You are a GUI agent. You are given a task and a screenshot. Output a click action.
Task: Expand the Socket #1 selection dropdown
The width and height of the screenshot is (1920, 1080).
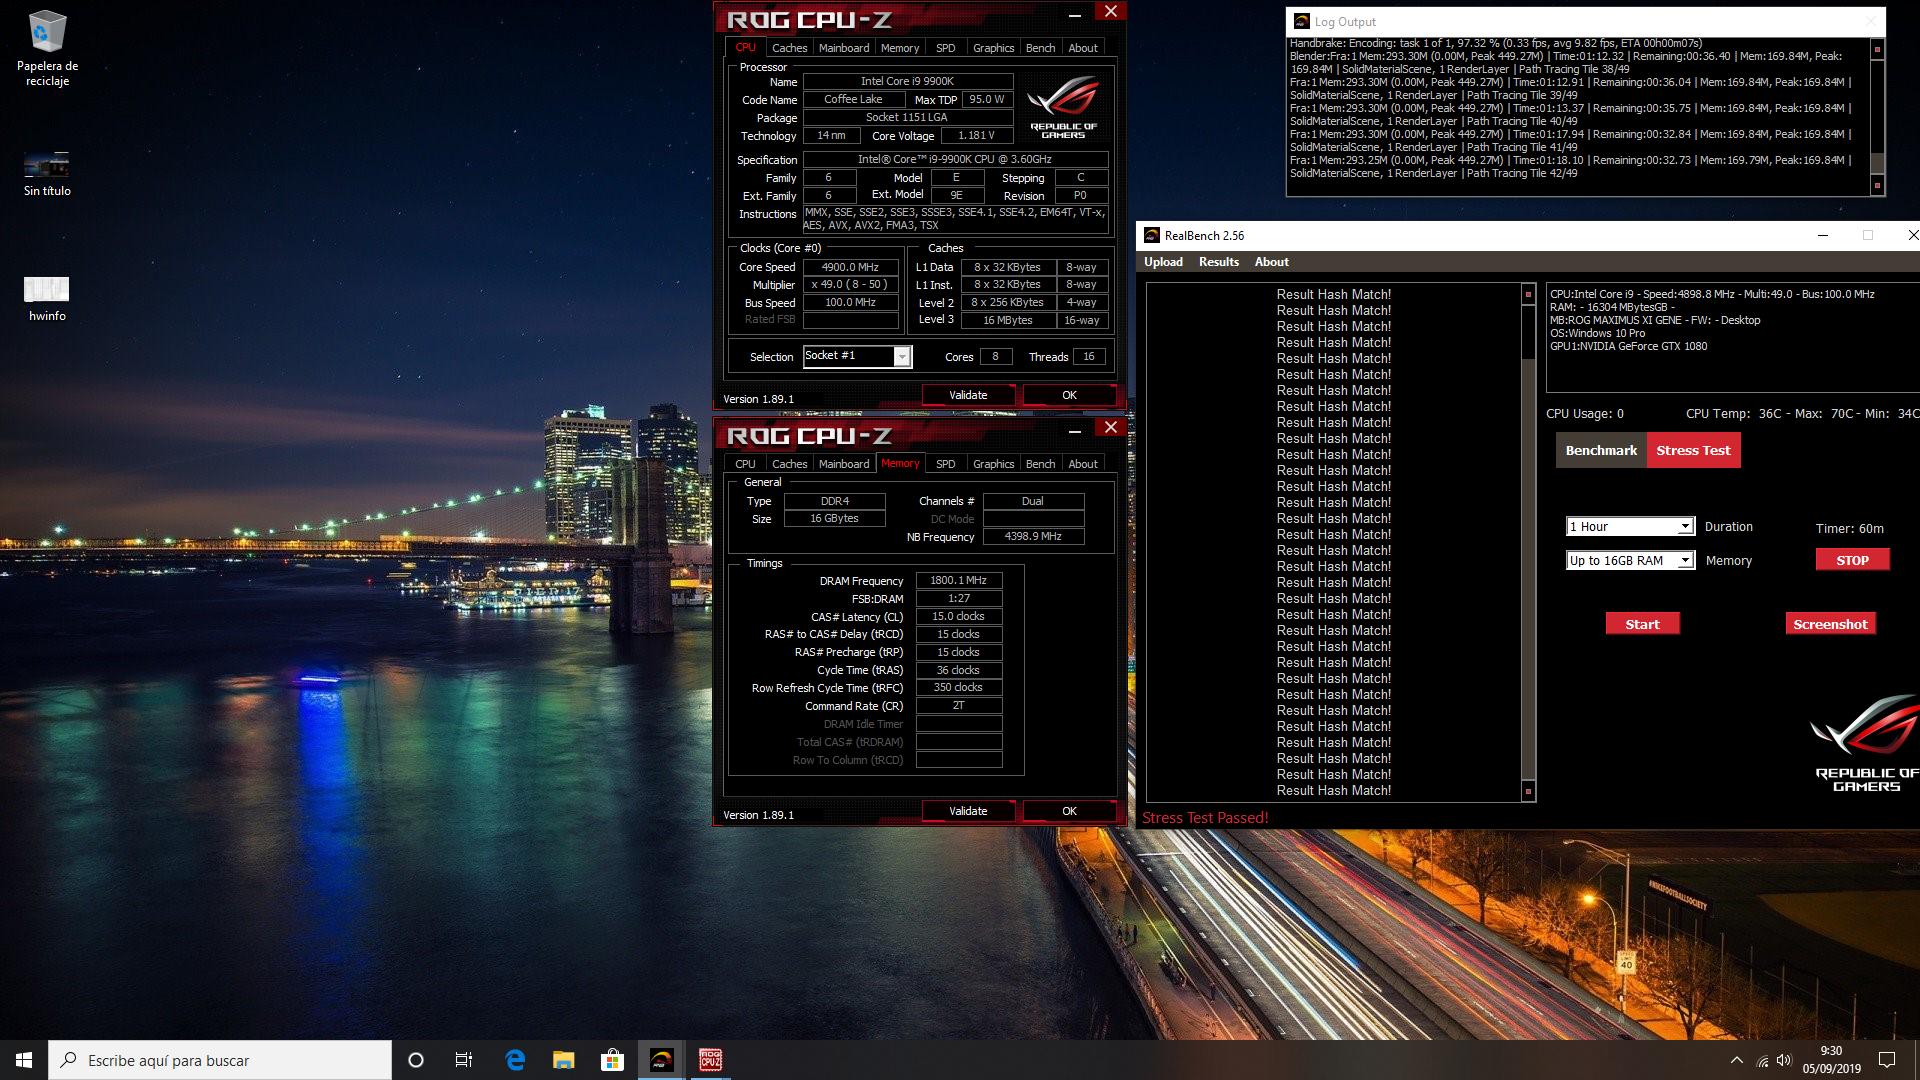pos(902,357)
